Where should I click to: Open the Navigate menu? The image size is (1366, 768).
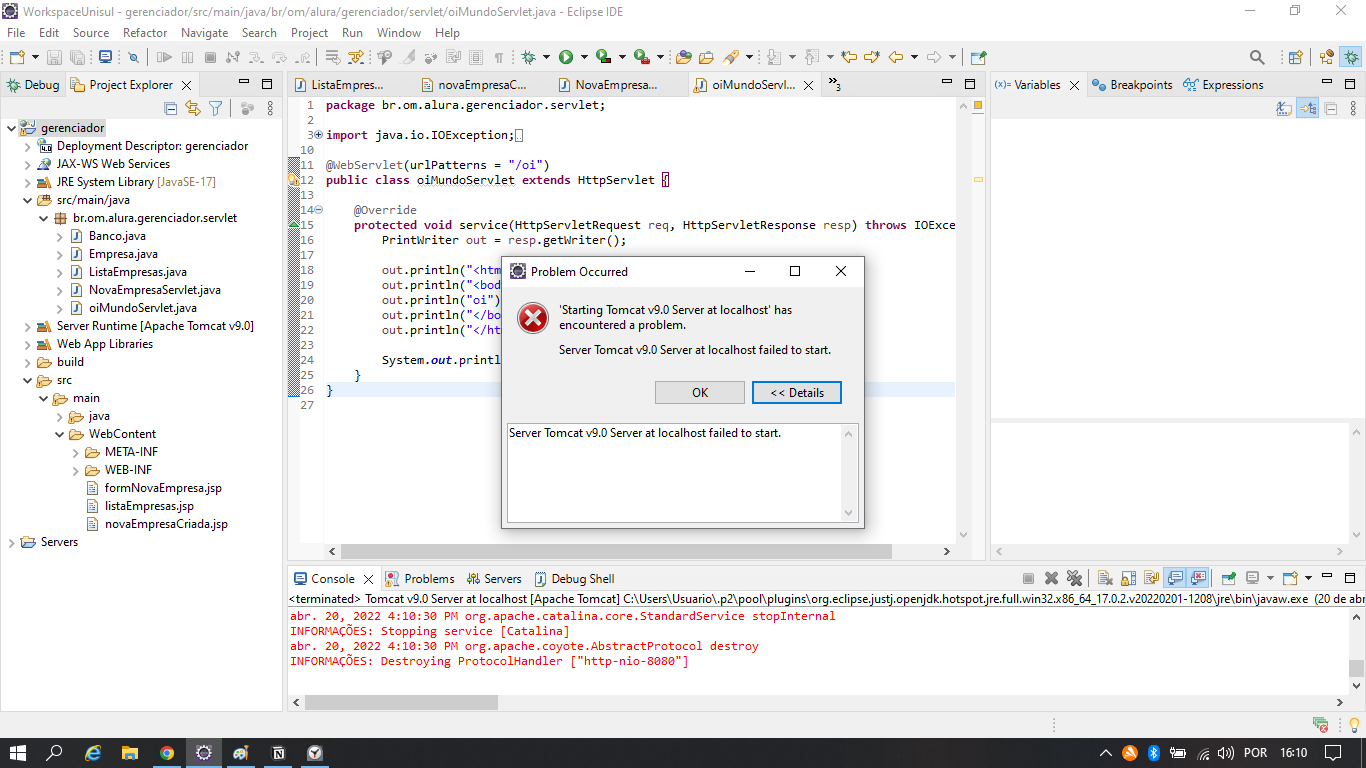tap(204, 32)
